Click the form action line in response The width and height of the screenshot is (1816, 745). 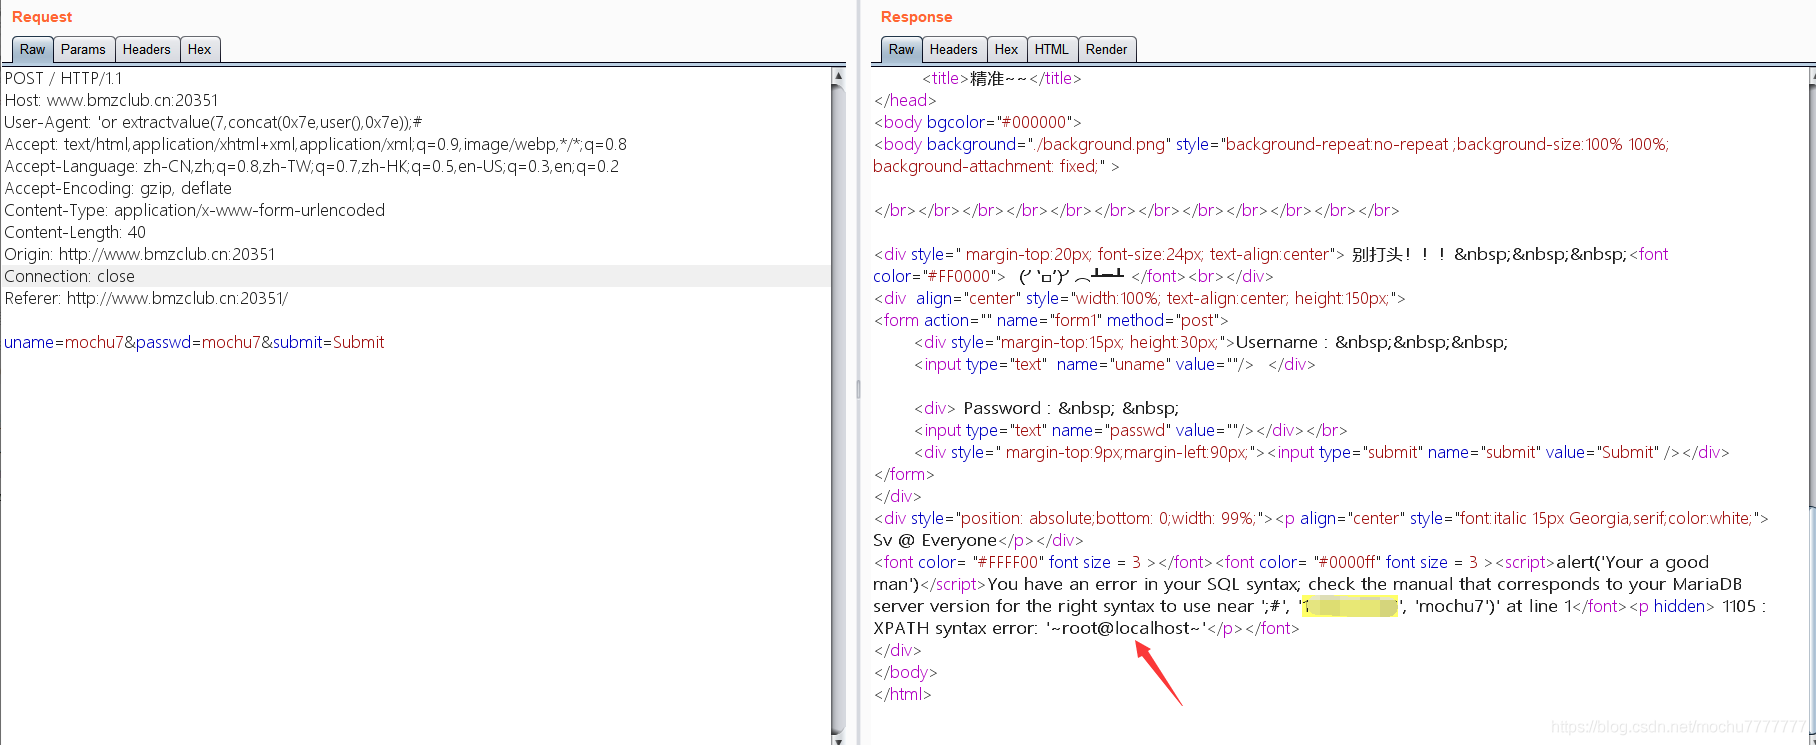click(x=1051, y=320)
